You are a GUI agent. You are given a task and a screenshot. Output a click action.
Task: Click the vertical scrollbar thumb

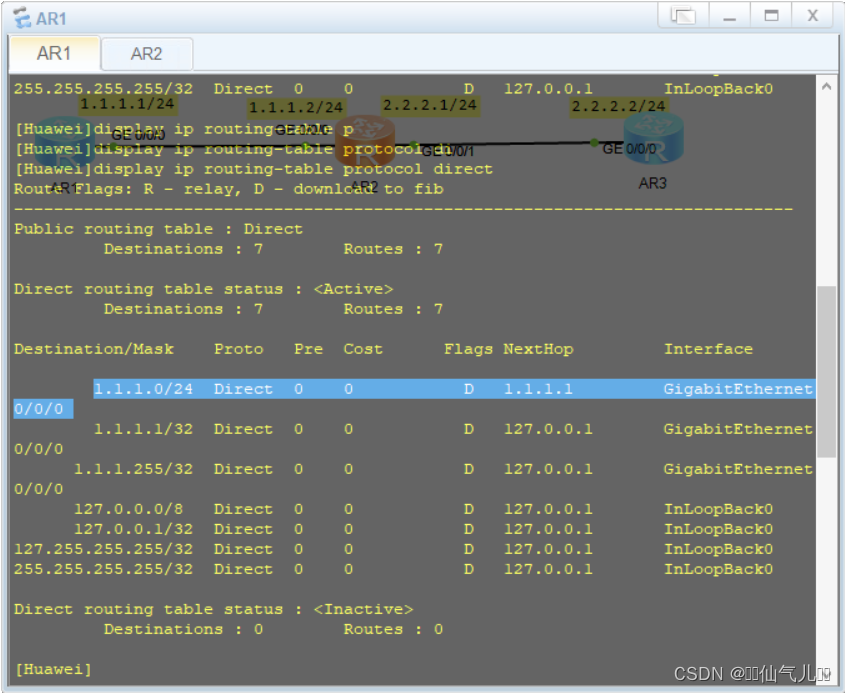click(826, 372)
